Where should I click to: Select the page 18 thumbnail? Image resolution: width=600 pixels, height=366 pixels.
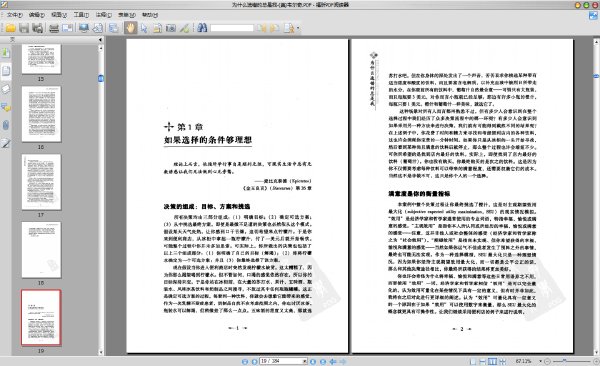pyautogui.click(x=41, y=250)
